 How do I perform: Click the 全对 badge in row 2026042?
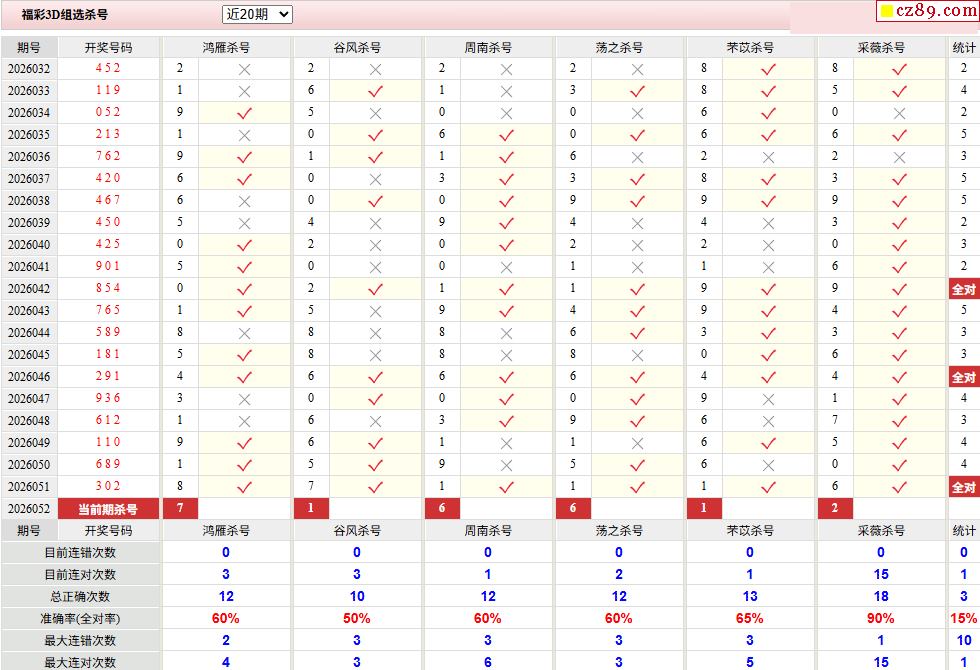[964, 289]
